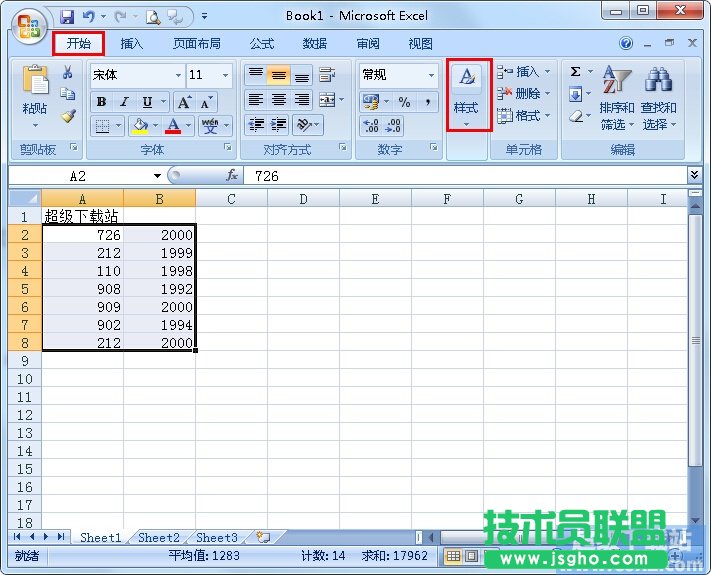Apply percent style format
Viewport: 711px width, 575px height.
pyautogui.click(x=404, y=102)
